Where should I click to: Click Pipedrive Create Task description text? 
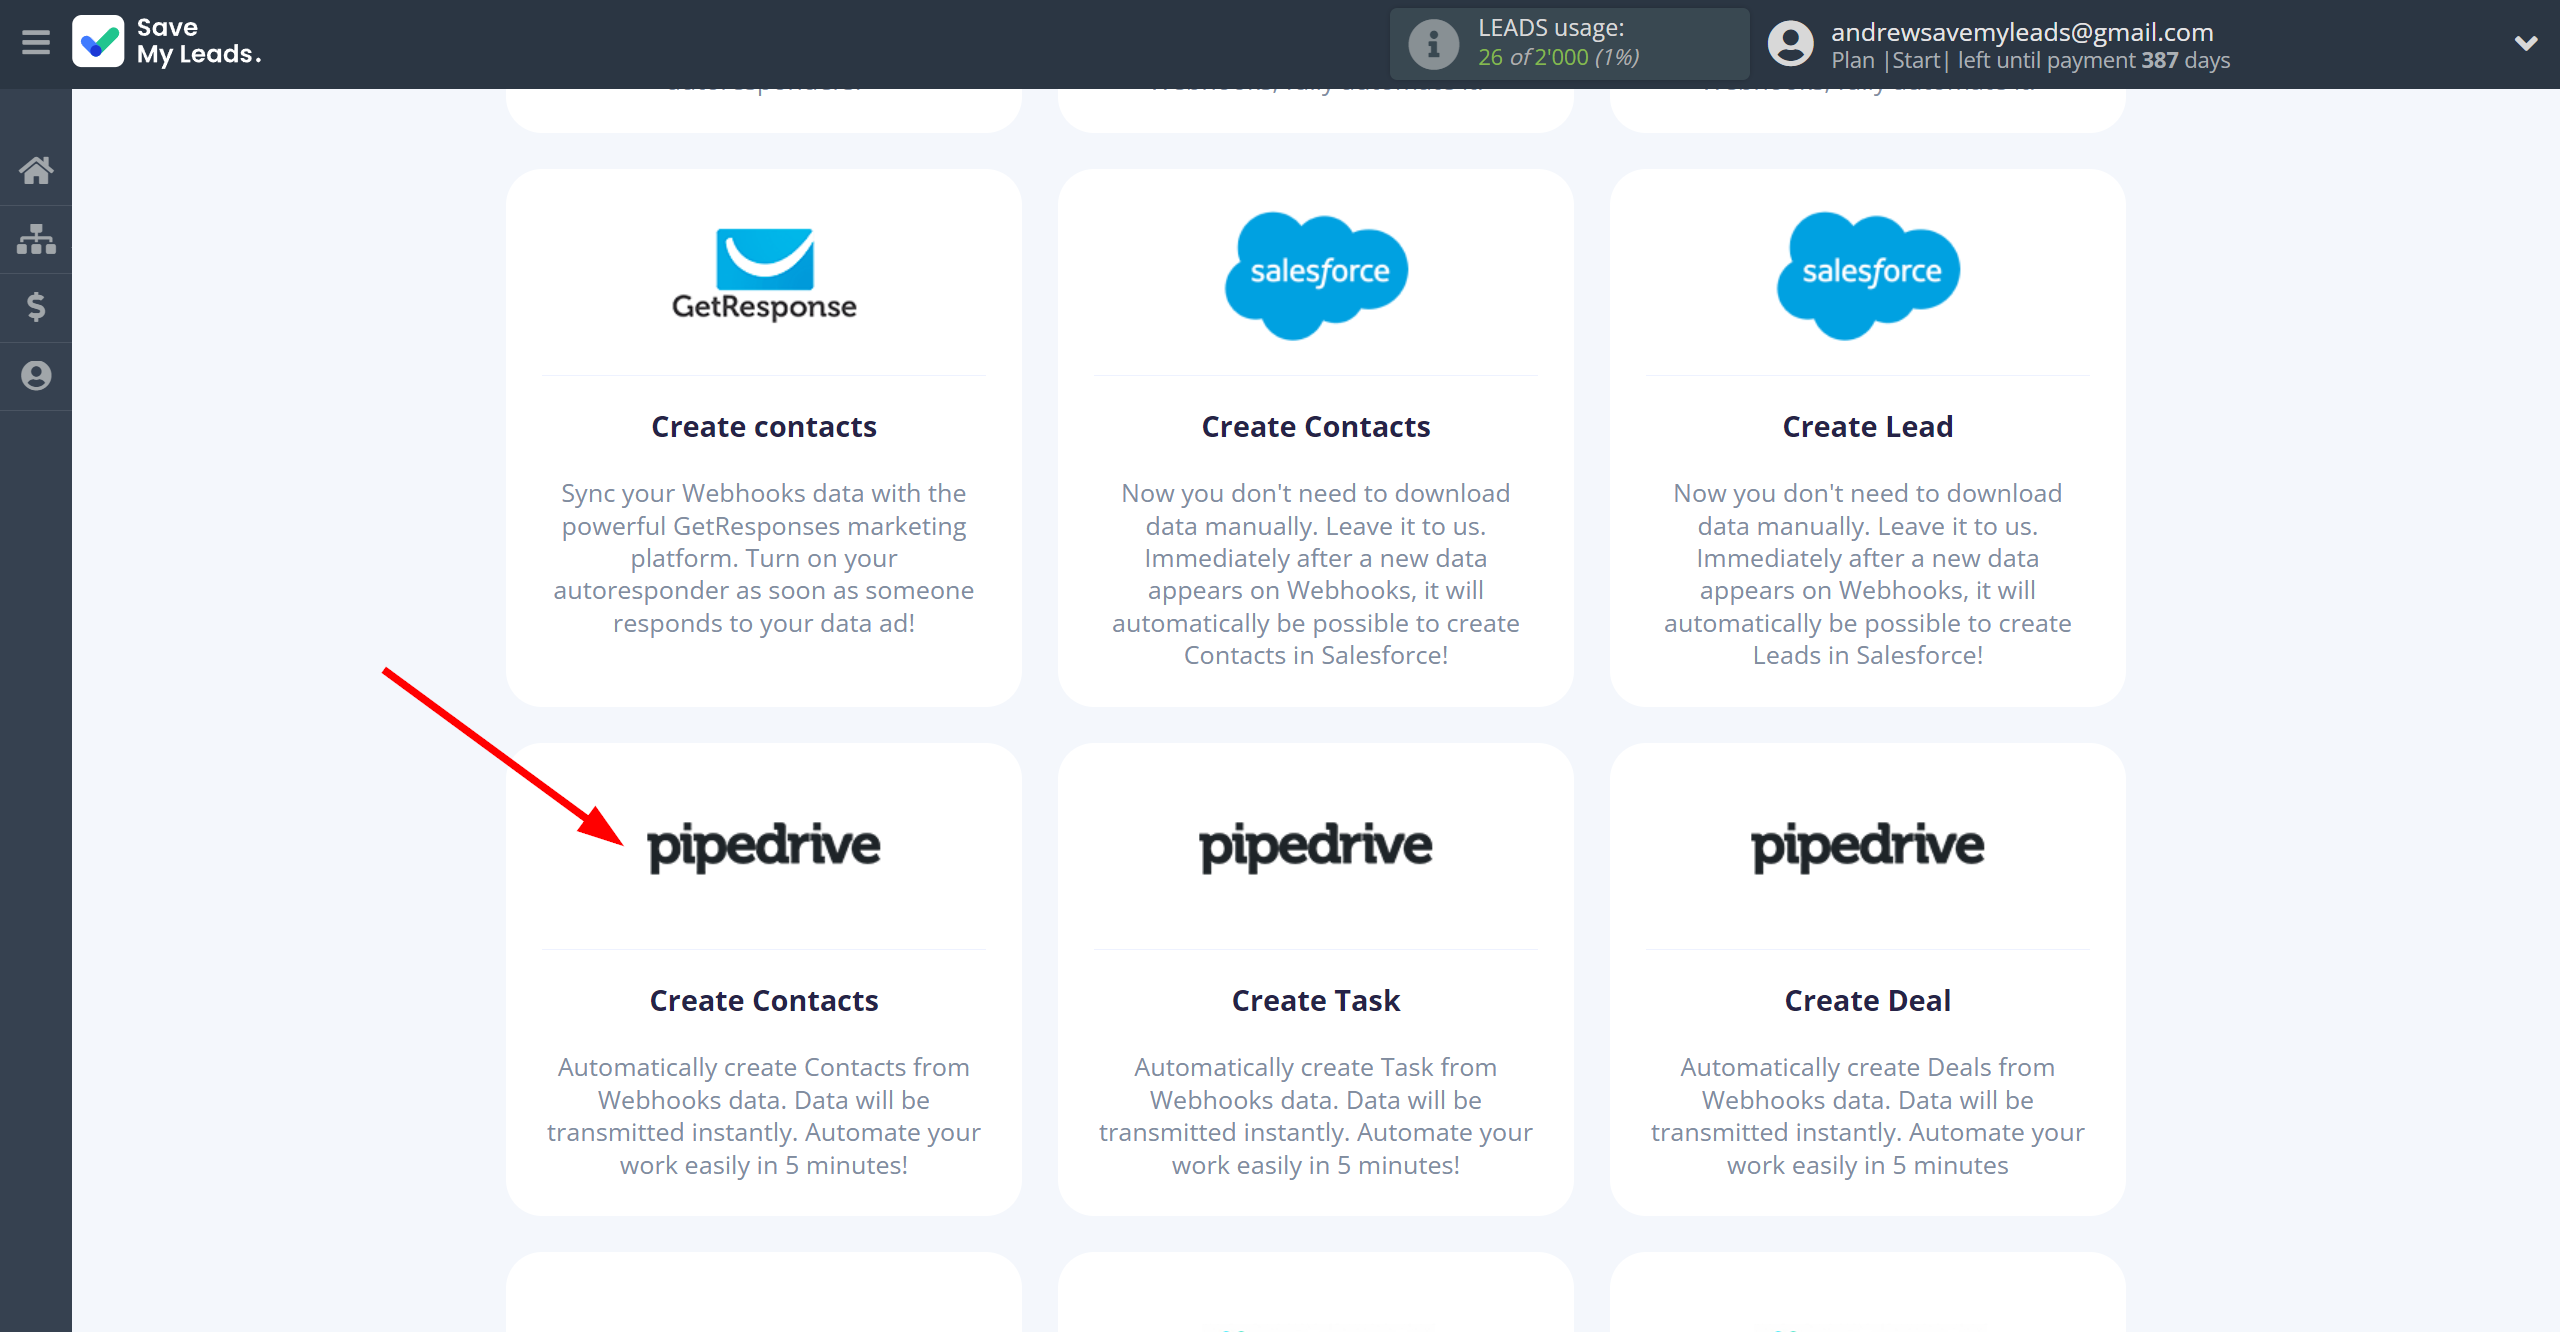(x=1316, y=1116)
